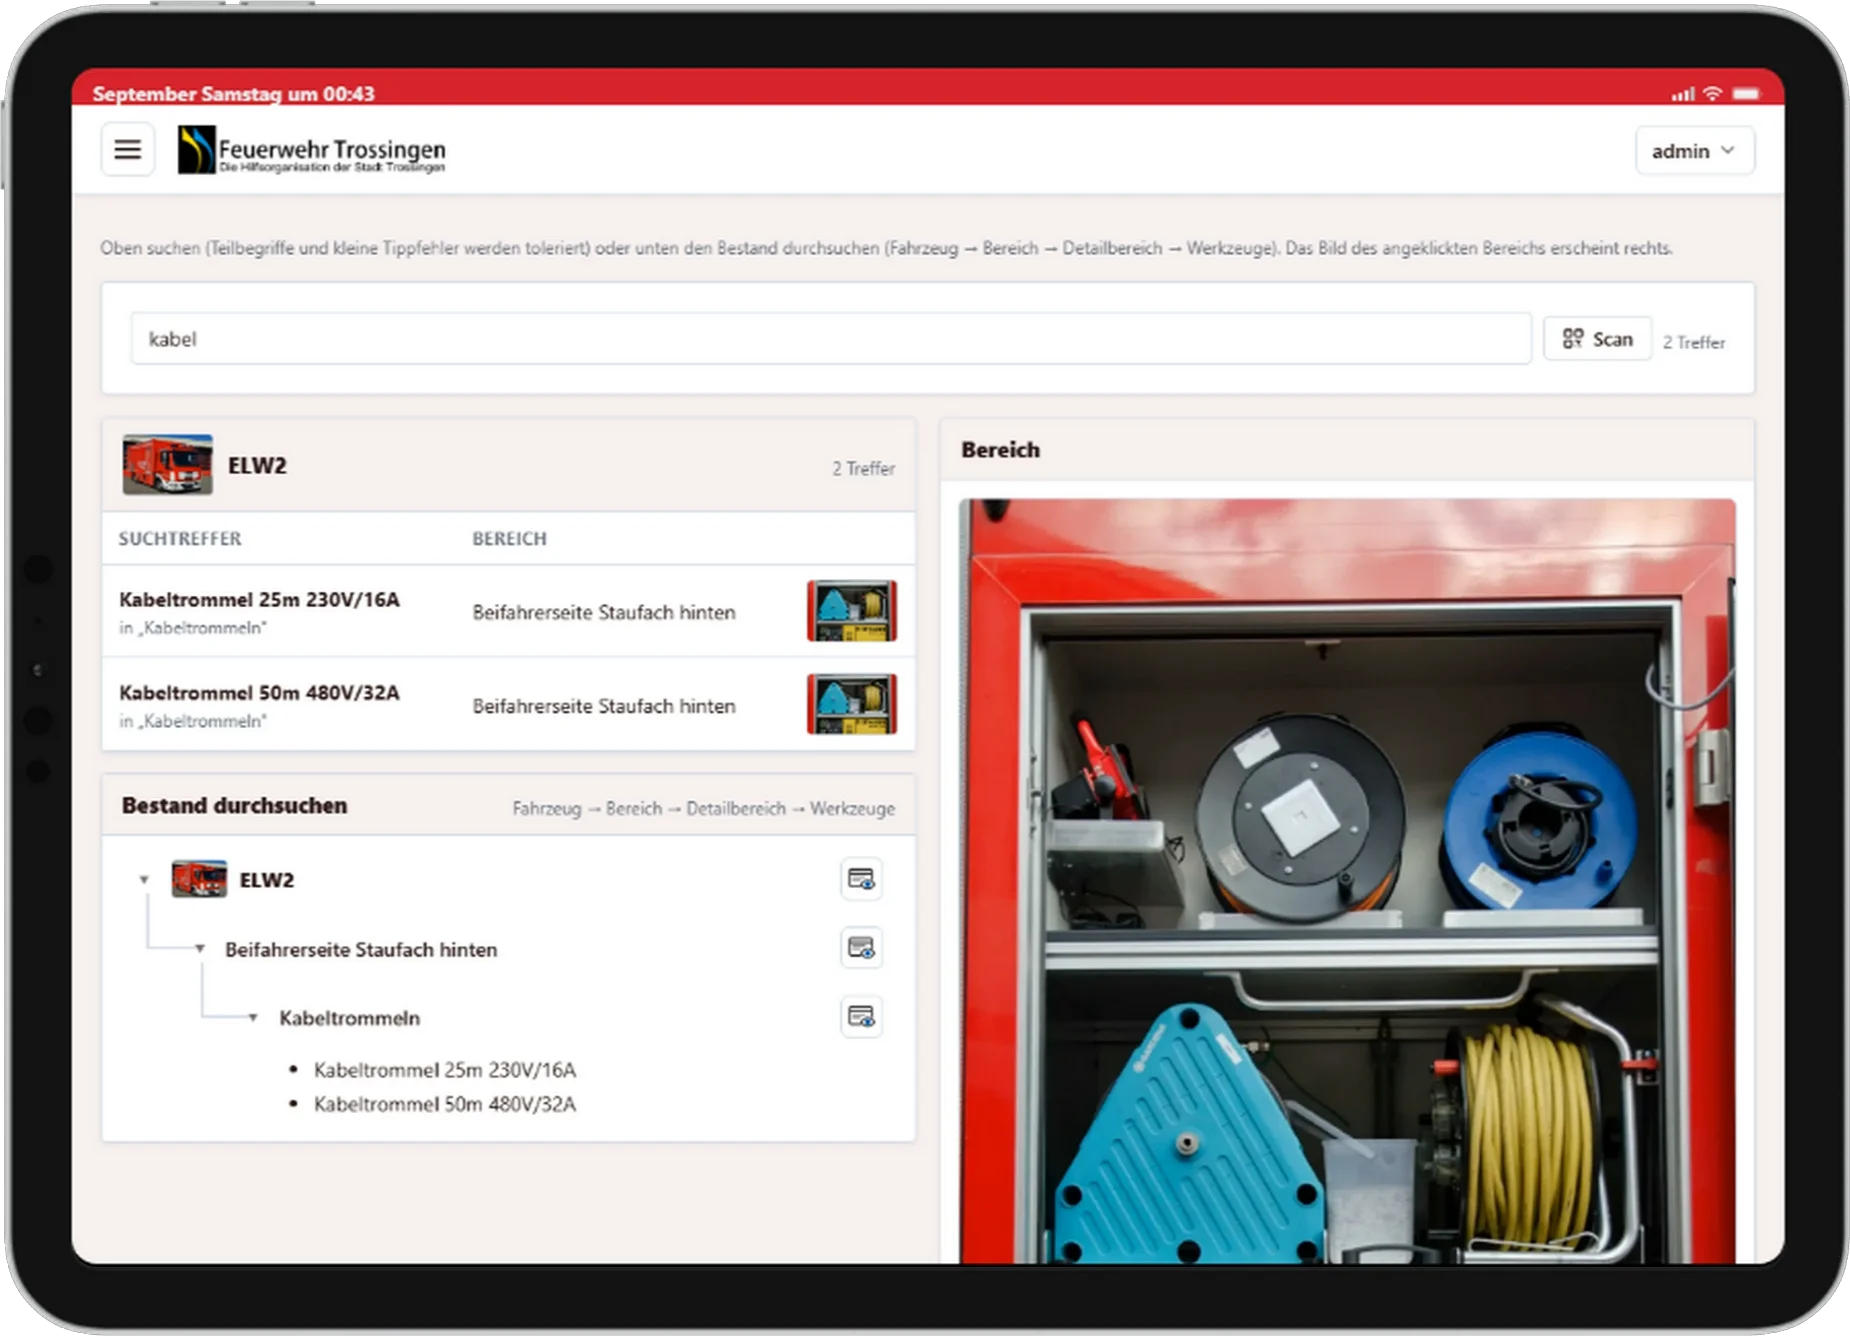The image size is (1850, 1336).
Task: Collapse the ELW2 tree node
Action: click(144, 880)
